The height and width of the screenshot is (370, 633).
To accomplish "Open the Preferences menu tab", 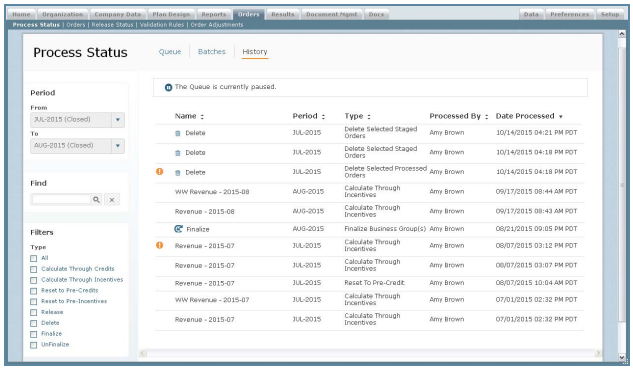I will click(570, 14).
